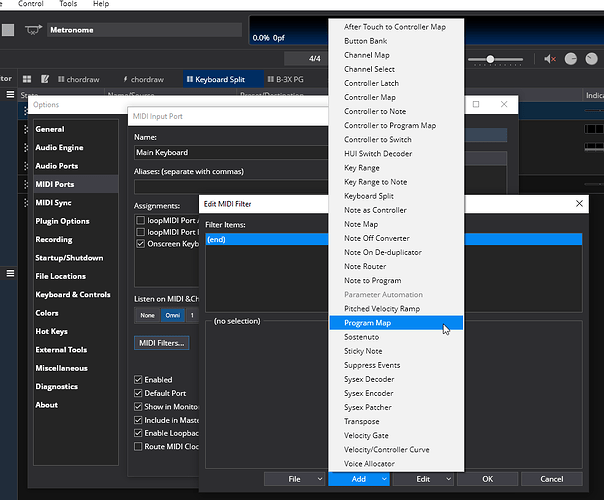The height and width of the screenshot is (500, 604).
Task: Open the grid view icon near the rack tabs
Action: 27,79
